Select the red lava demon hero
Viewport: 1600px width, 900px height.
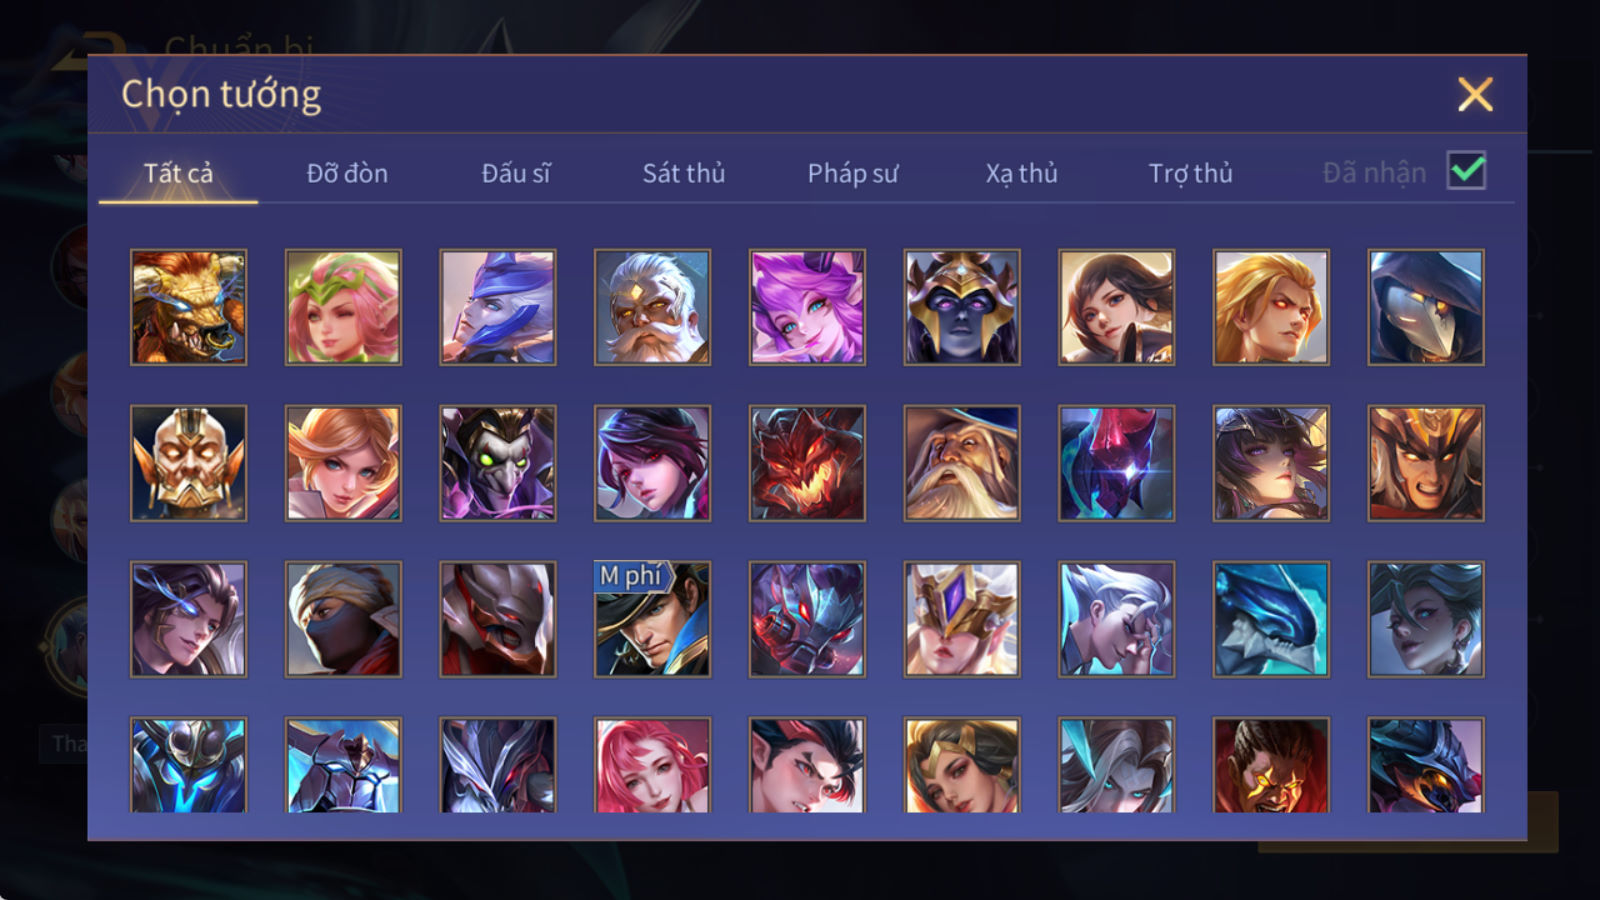pyautogui.click(x=807, y=463)
